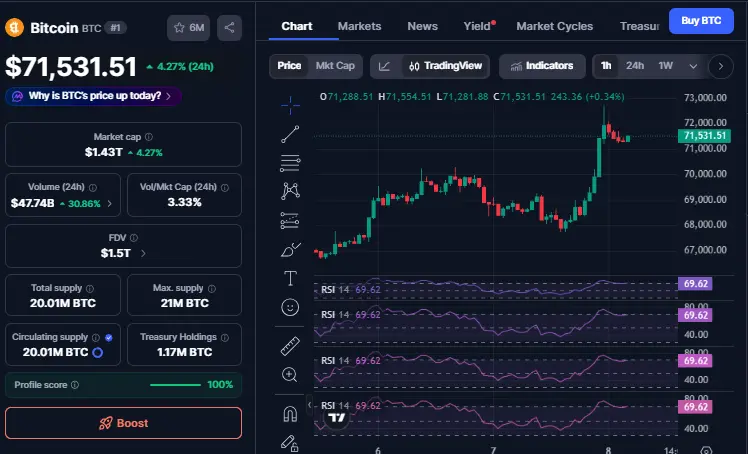This screenshot has height=454, width=748.
Task: Click the lock drawings pencil icon
Action: pyautogui.click(x=290, y=443)
